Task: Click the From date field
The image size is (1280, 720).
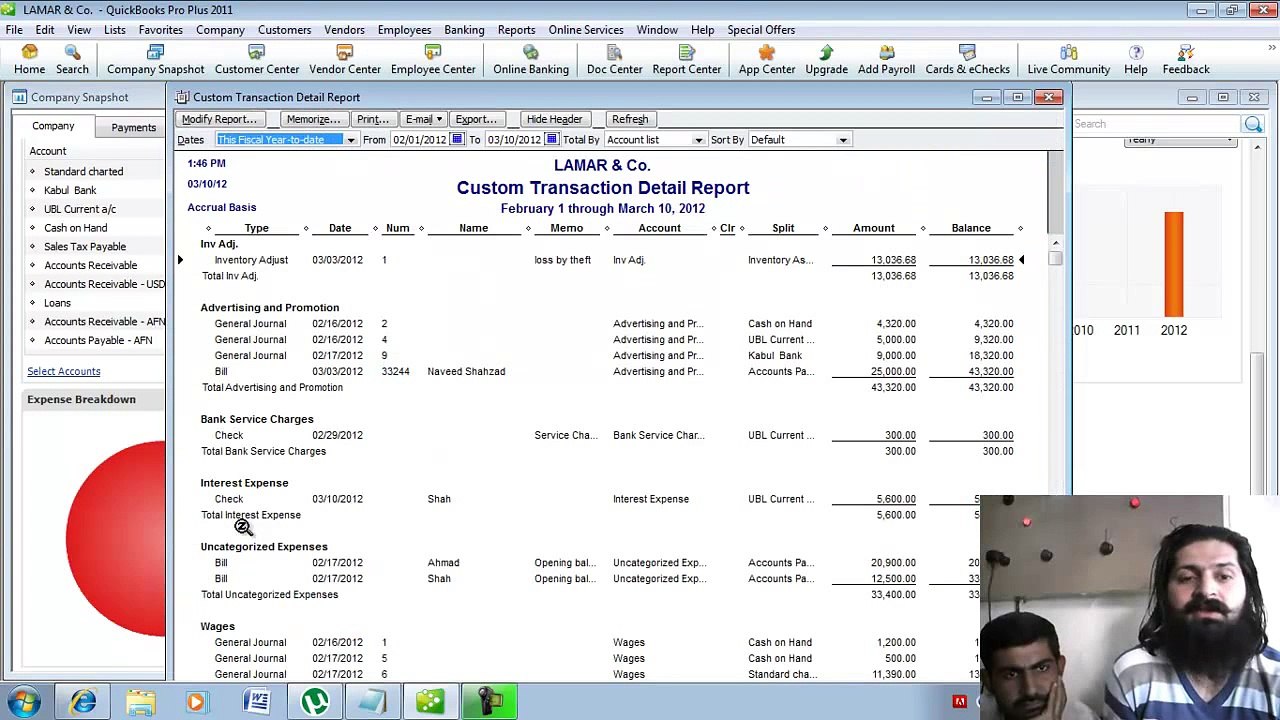Action: pyautogui.click(x=419, y=140)
